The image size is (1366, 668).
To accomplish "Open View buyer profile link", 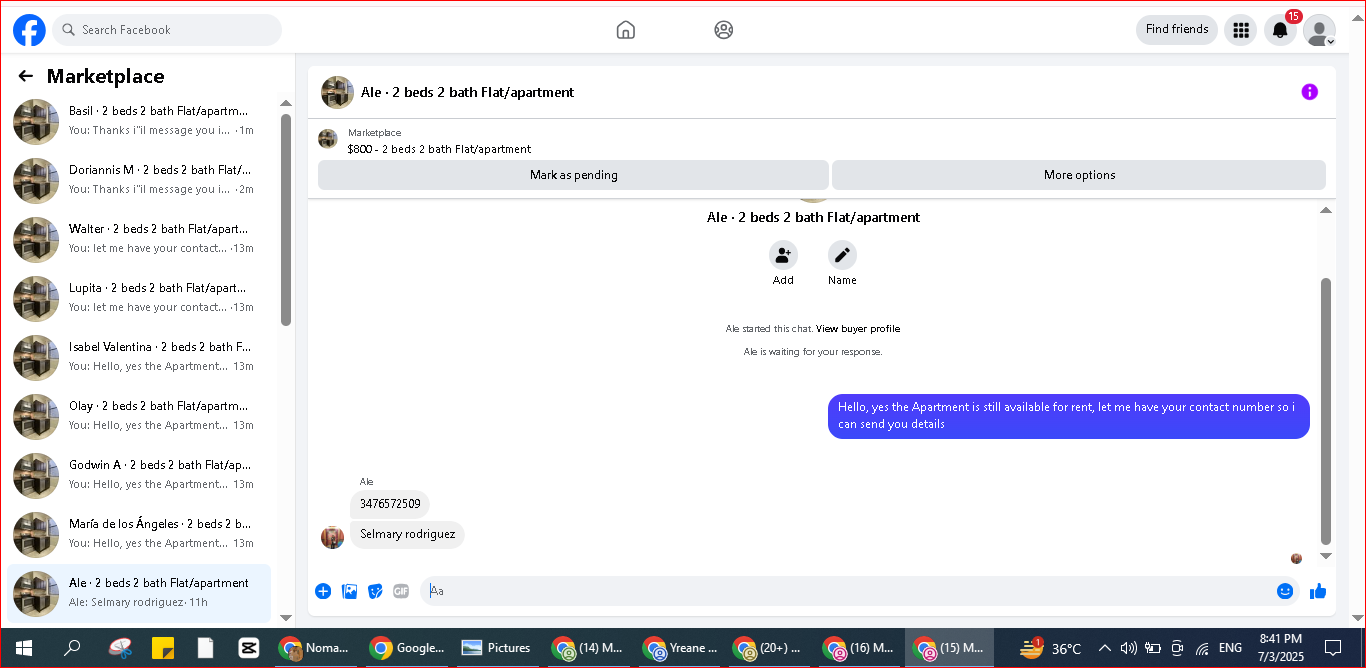I will tap(858, 329).
